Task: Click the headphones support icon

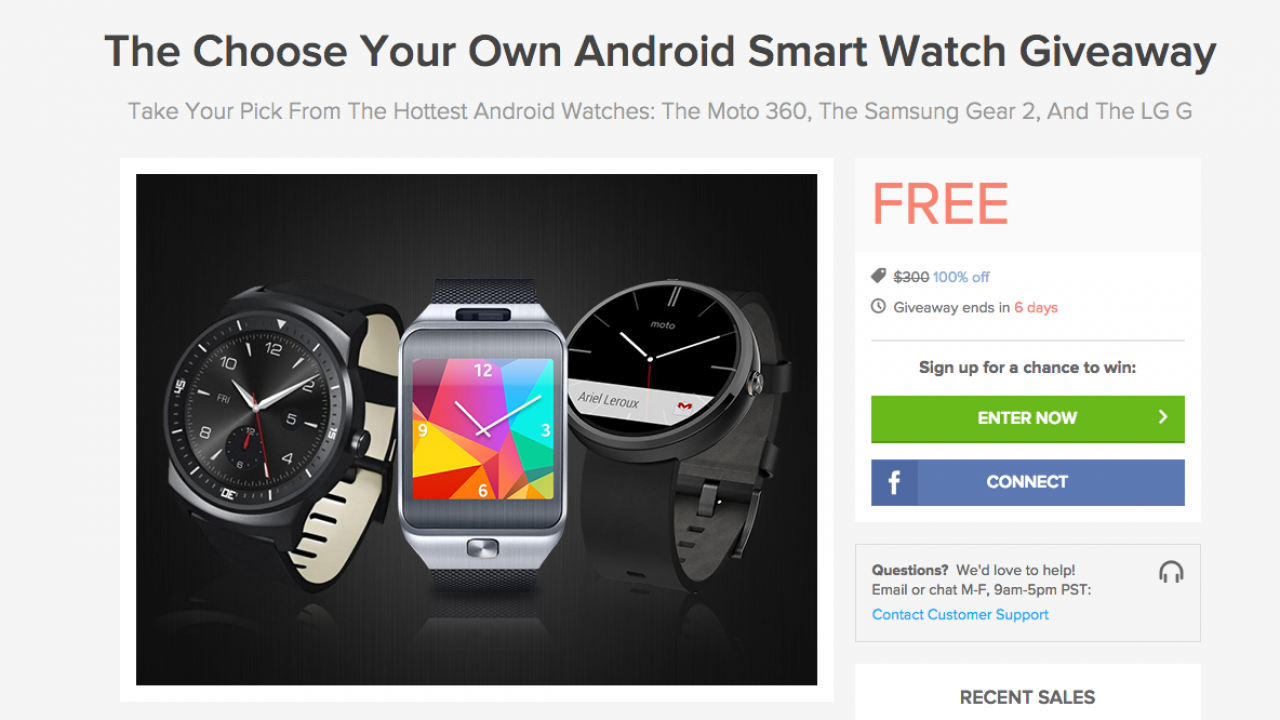Action: pyautogui.click(x=1171, y=572)
